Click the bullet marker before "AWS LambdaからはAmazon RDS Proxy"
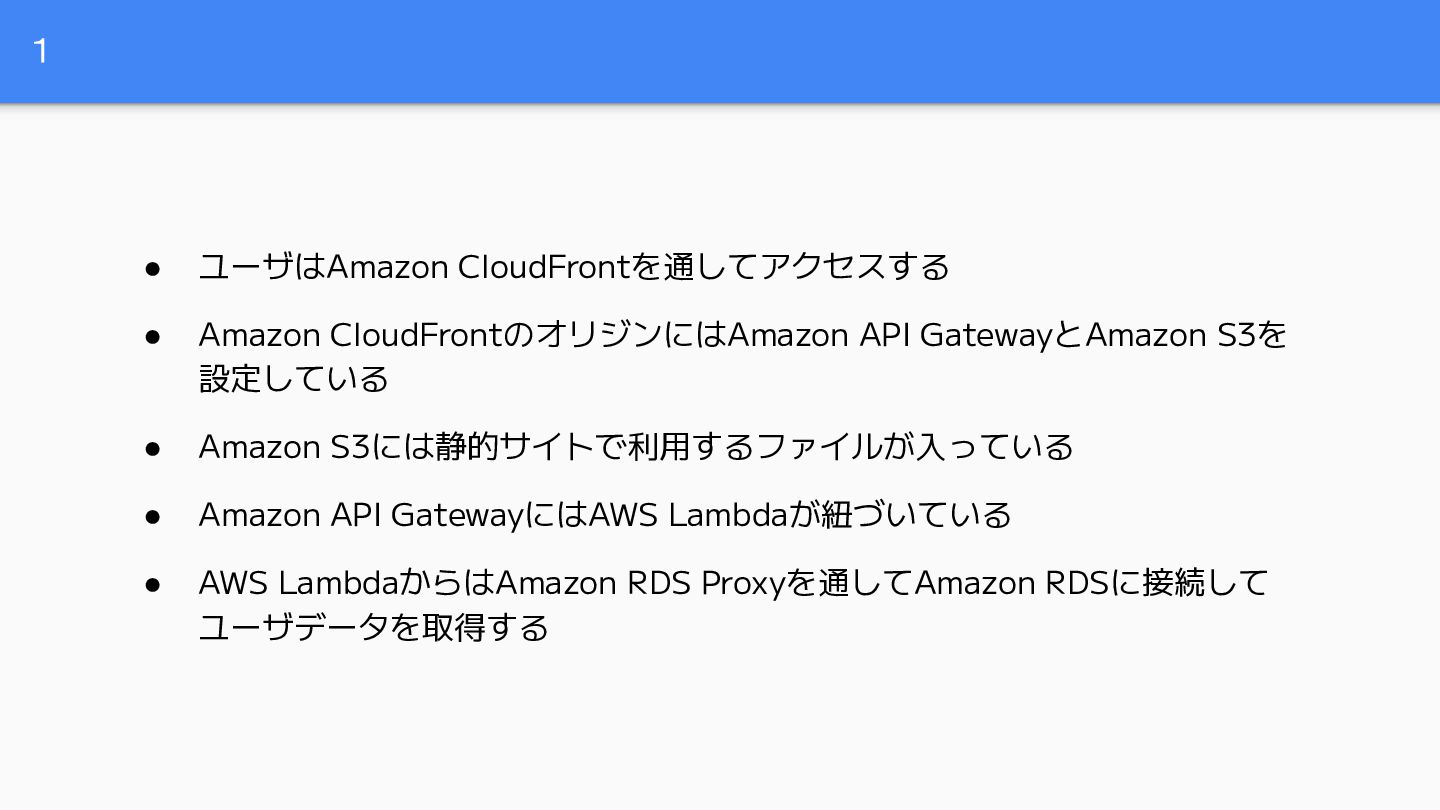This screenshot has width=1440, height=810. (x=153, y=583)
